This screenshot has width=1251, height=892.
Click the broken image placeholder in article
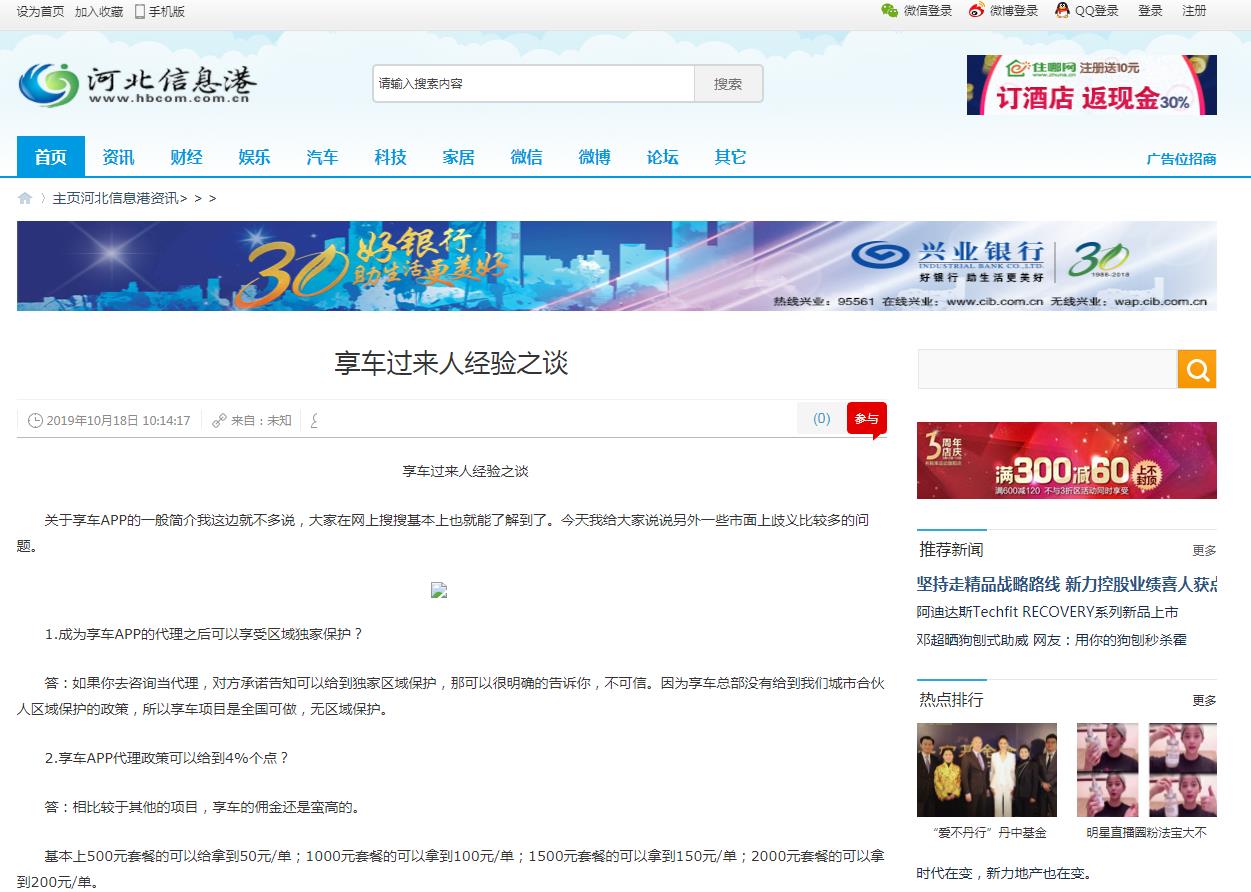tap(439, 591)
